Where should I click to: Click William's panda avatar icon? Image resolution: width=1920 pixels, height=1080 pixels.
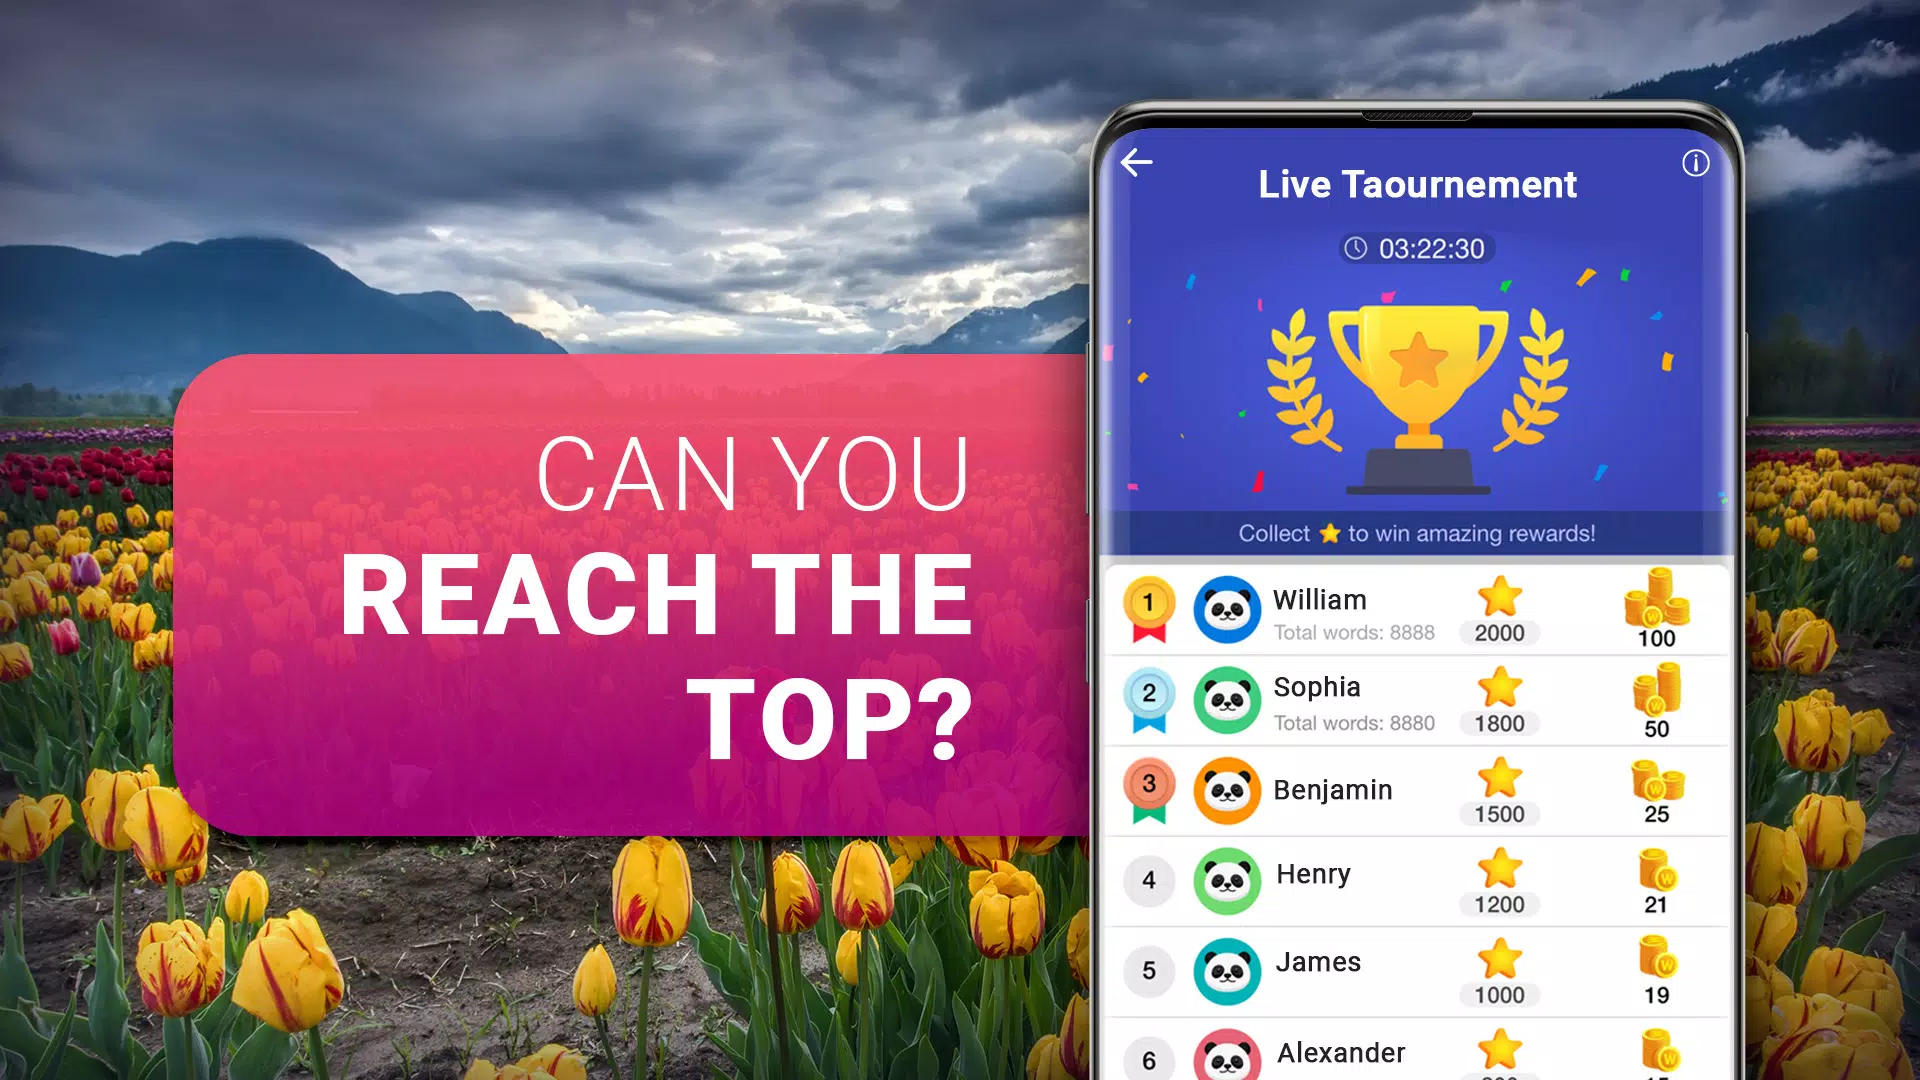[1226, 609]
